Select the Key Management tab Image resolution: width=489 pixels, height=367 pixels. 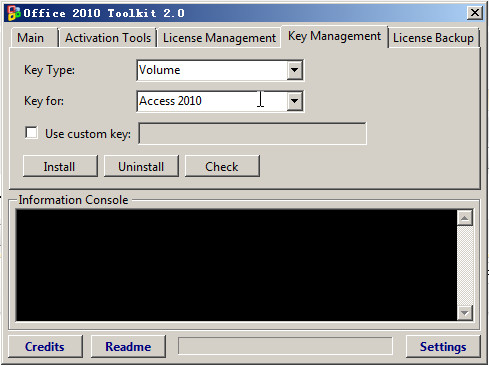(334, 36)
